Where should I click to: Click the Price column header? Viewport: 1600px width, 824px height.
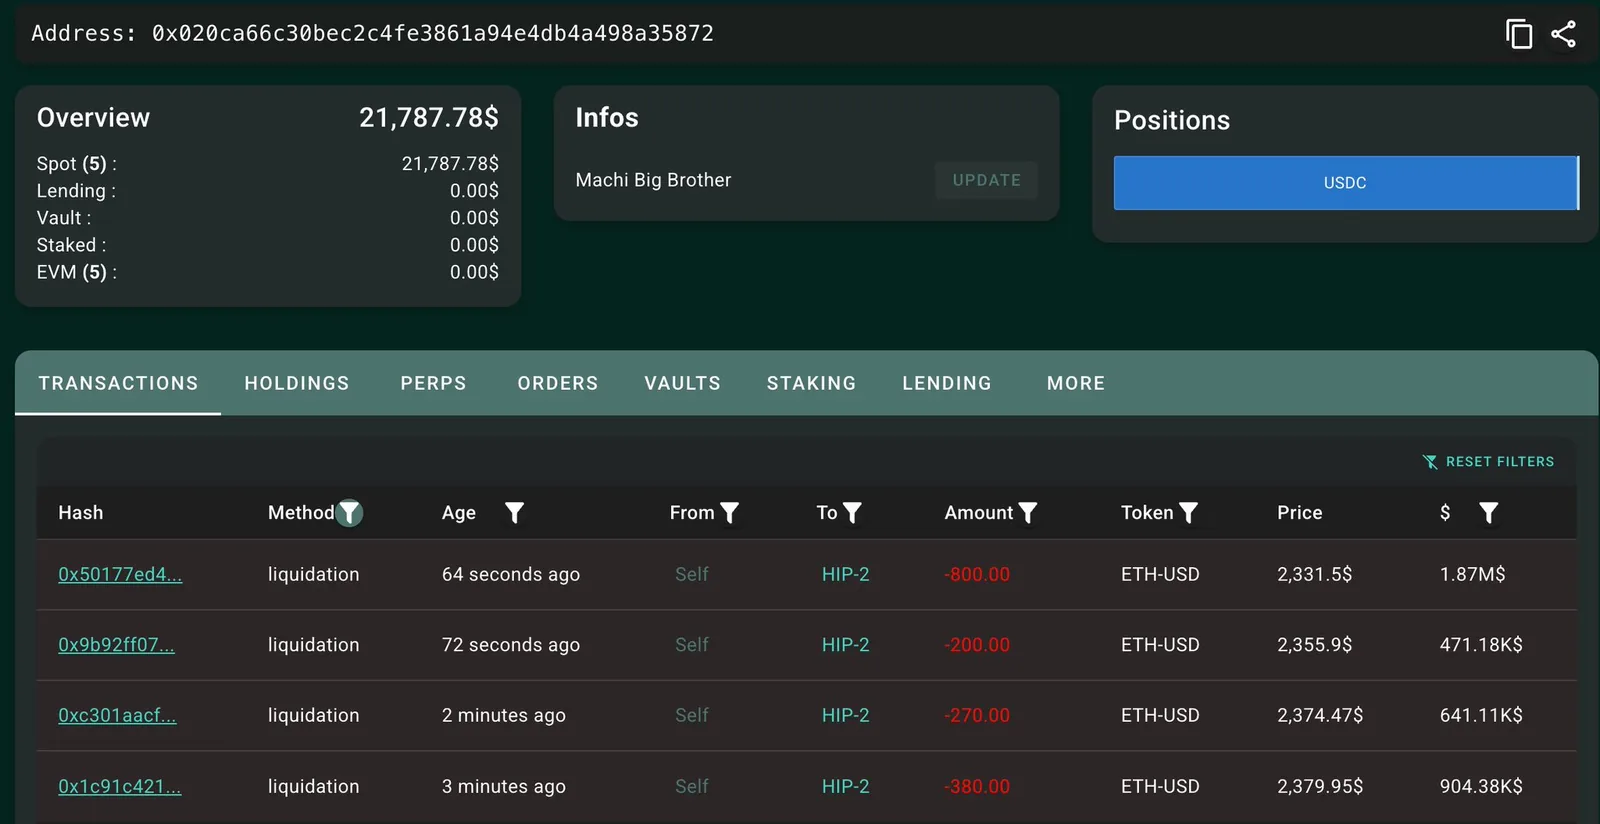(x=1300, y=513)
